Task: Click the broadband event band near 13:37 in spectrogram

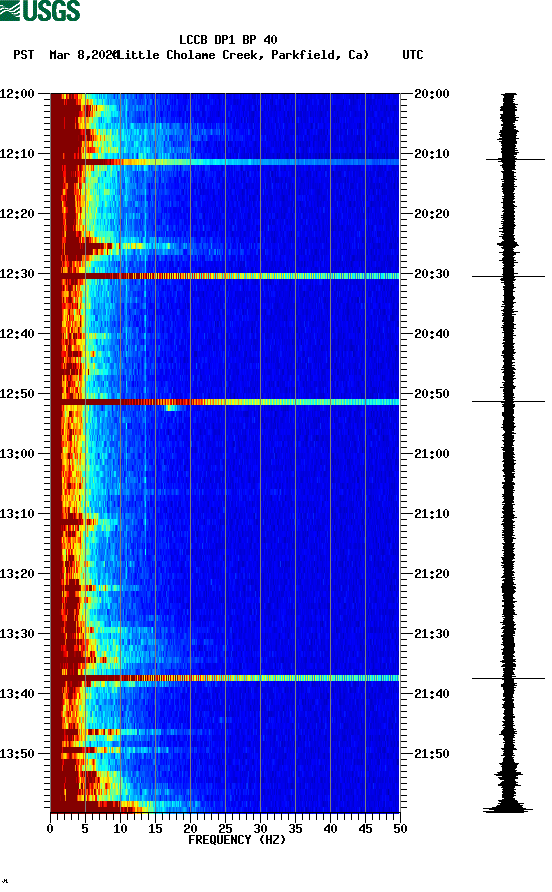Action: click(225, 678)
